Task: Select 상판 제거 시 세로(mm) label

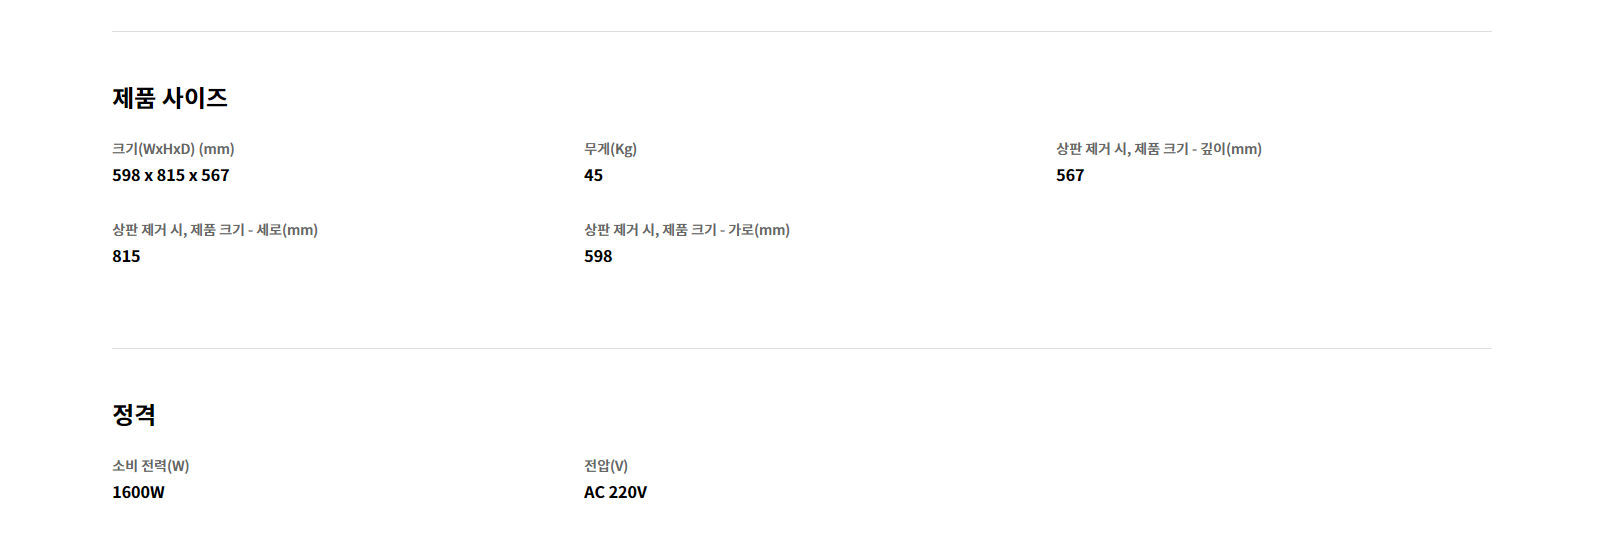Action: (x=215, y=230)
